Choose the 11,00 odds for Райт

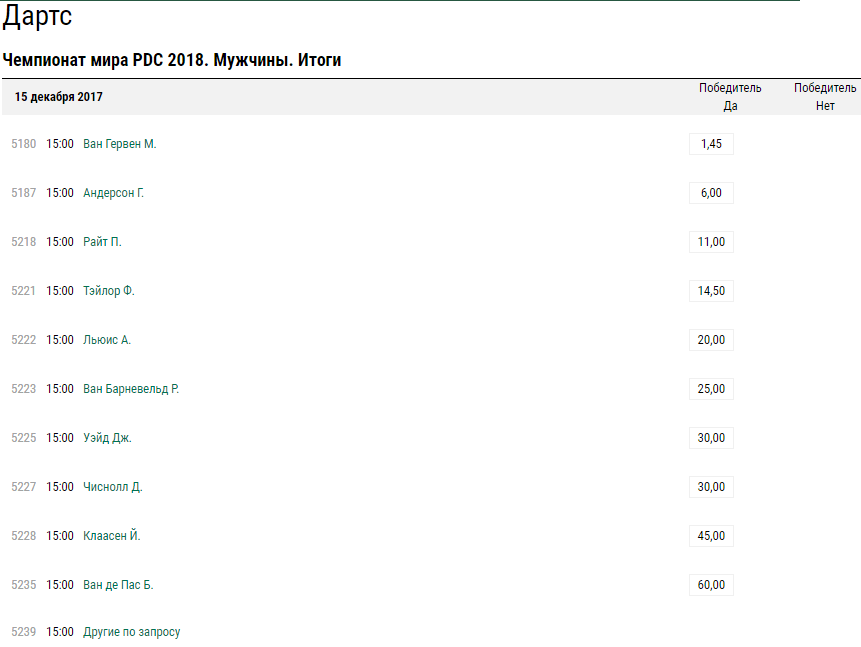711,242
